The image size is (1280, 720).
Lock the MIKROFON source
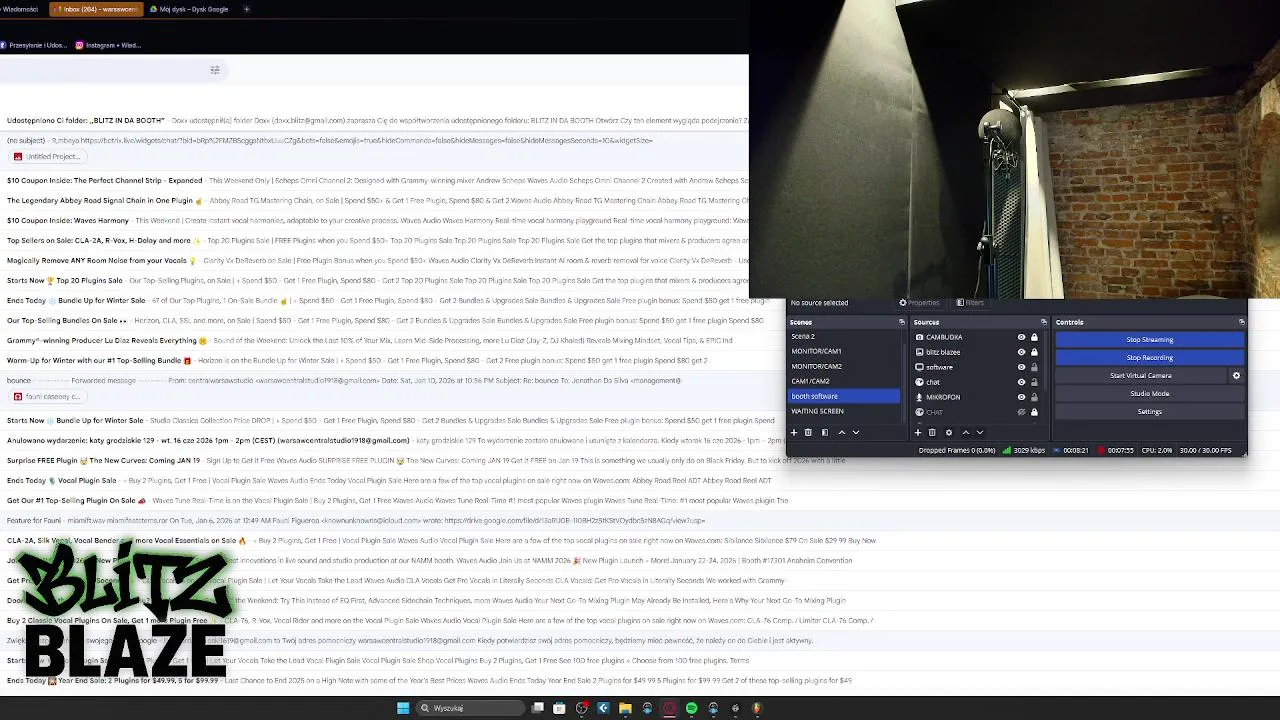pos(1034,397)
